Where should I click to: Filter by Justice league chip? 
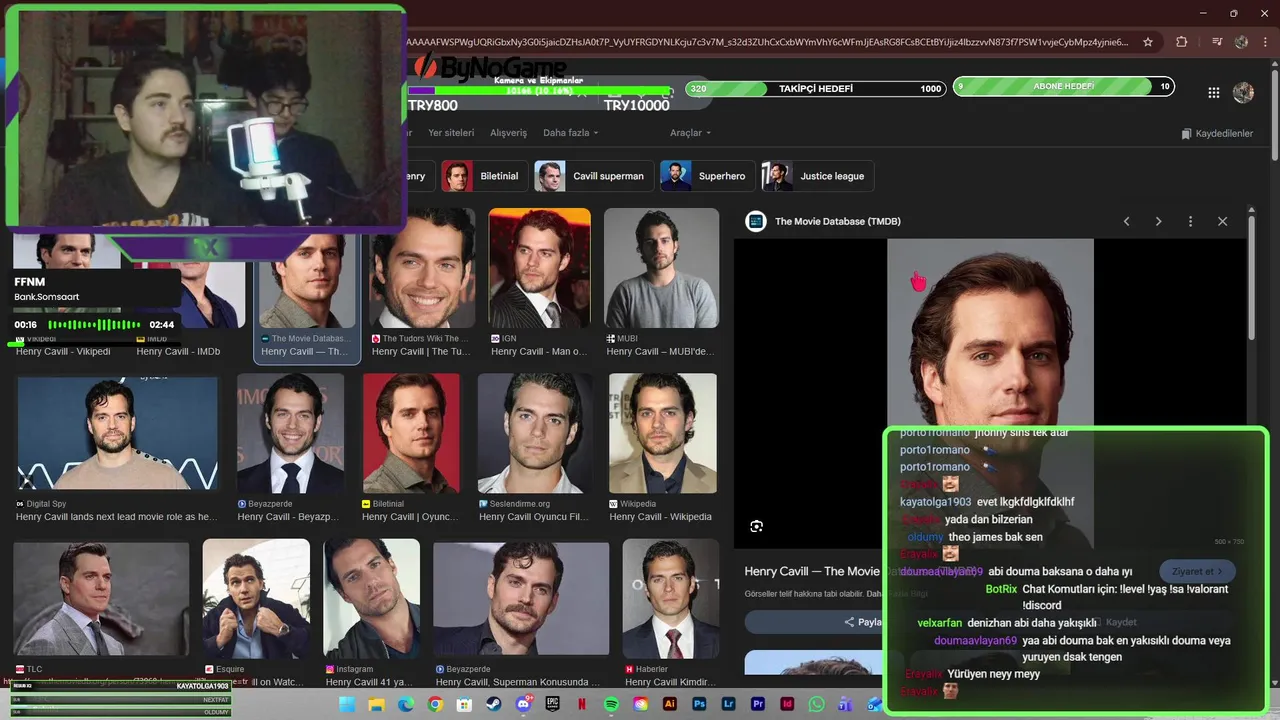[x=818, y=176]
